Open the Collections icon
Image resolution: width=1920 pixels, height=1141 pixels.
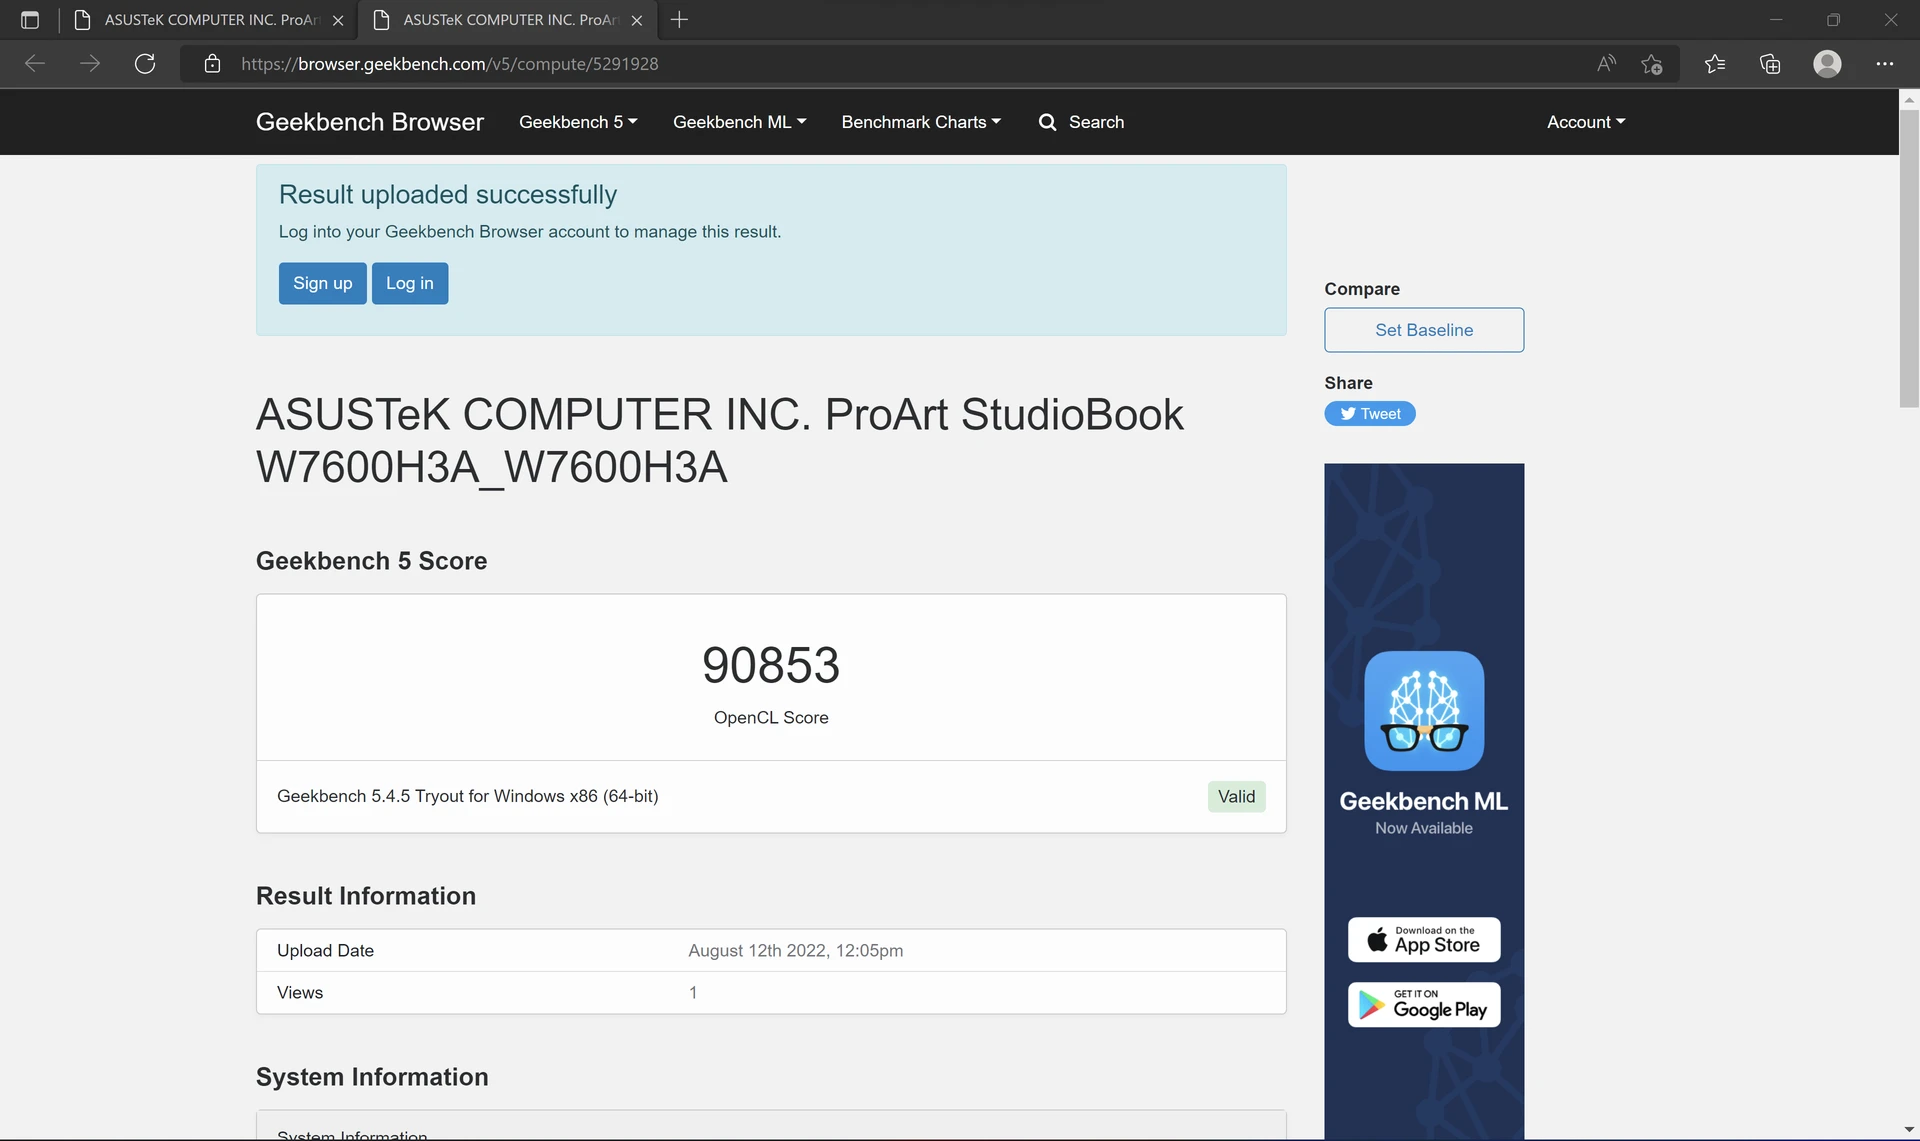(1770, 64)
